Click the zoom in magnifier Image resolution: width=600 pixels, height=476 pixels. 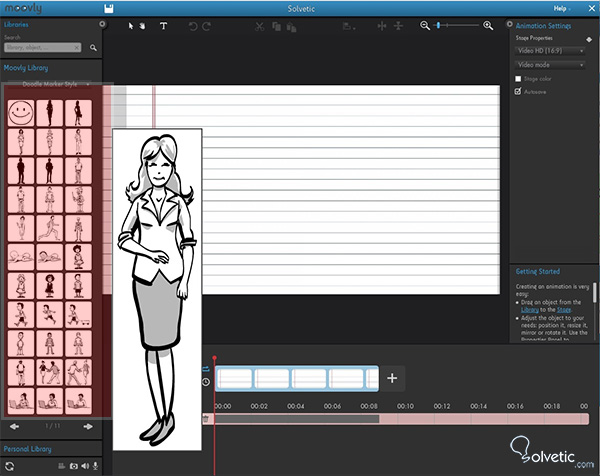click(488, 26)
